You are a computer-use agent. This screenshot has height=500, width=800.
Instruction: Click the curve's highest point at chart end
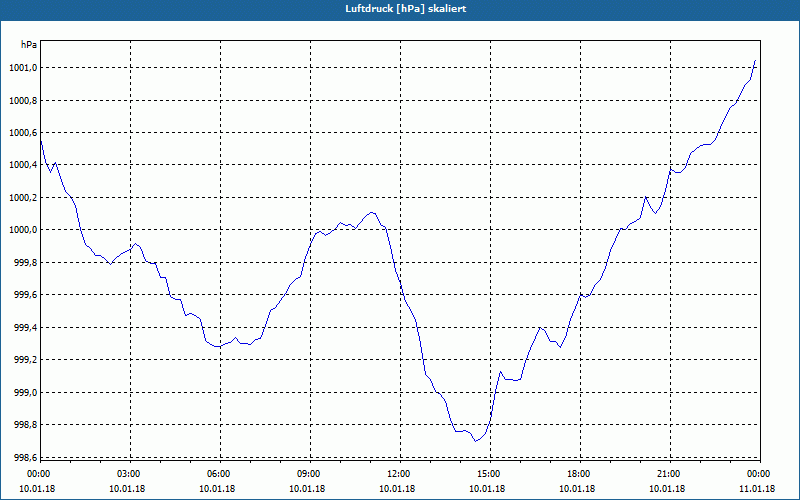click(755, 60)
